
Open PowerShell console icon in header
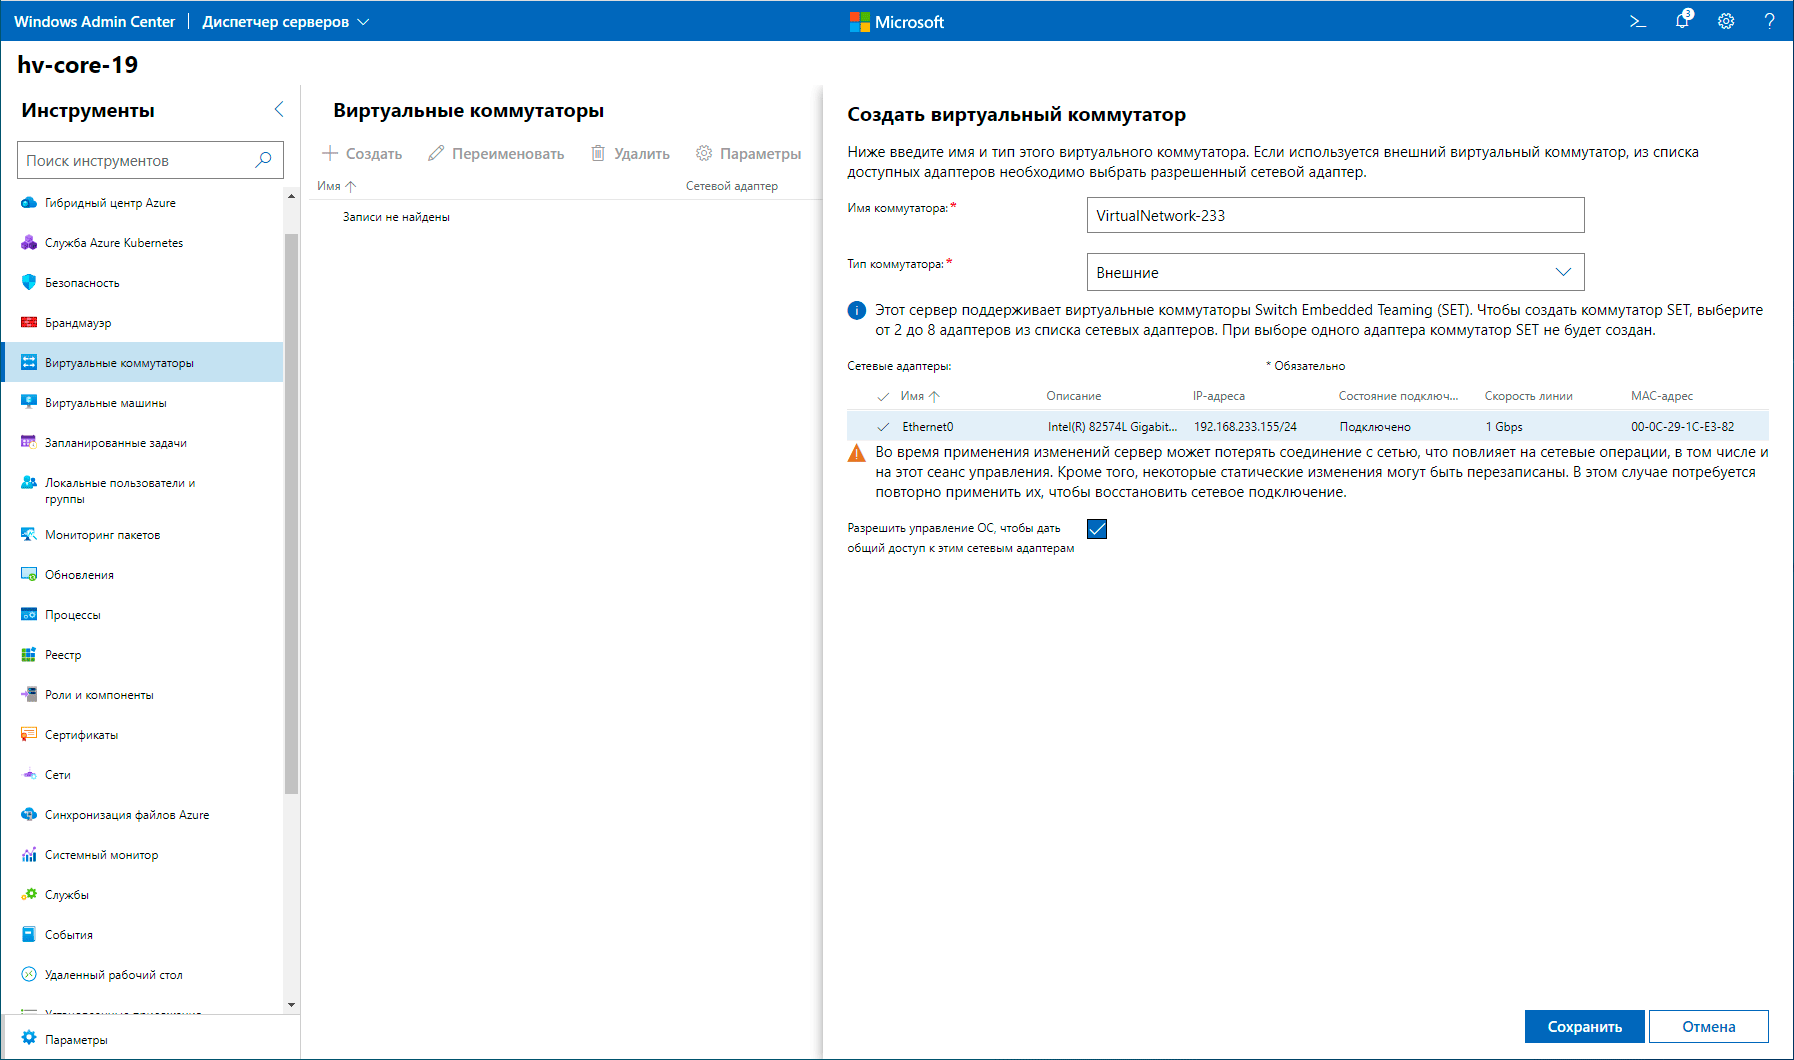click(1637, 21)
